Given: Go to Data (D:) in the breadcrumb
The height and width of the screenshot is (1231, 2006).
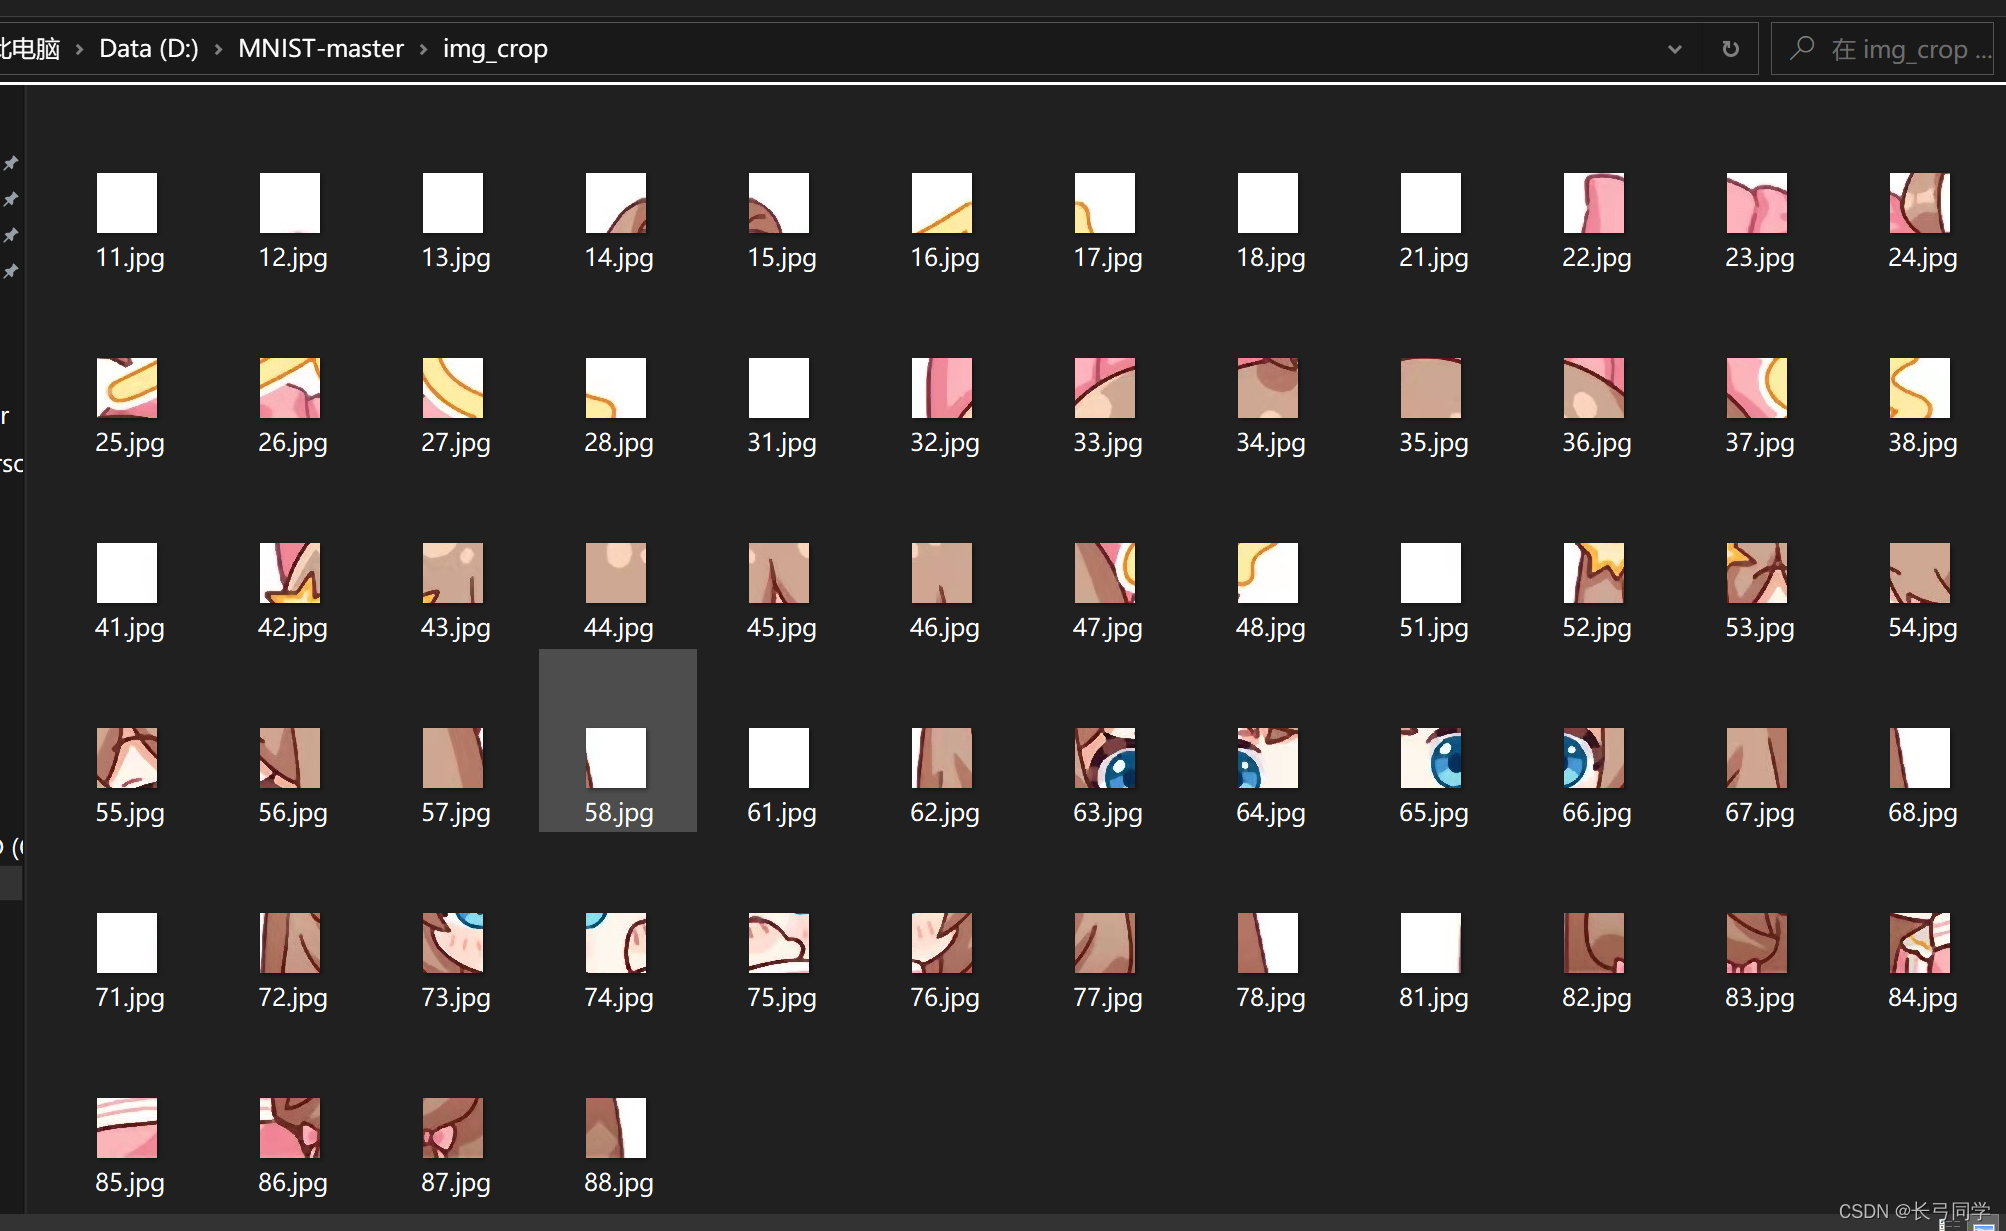Looking at the screenshot, I should [x=148, y=49].
